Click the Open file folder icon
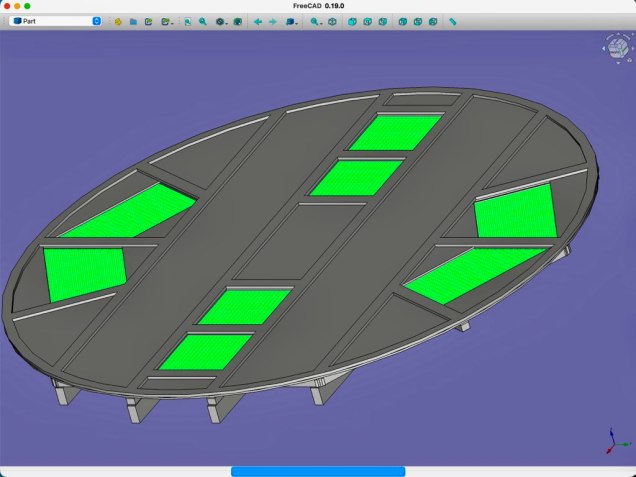This screenshot has height=477, width=636. (132, 21)
